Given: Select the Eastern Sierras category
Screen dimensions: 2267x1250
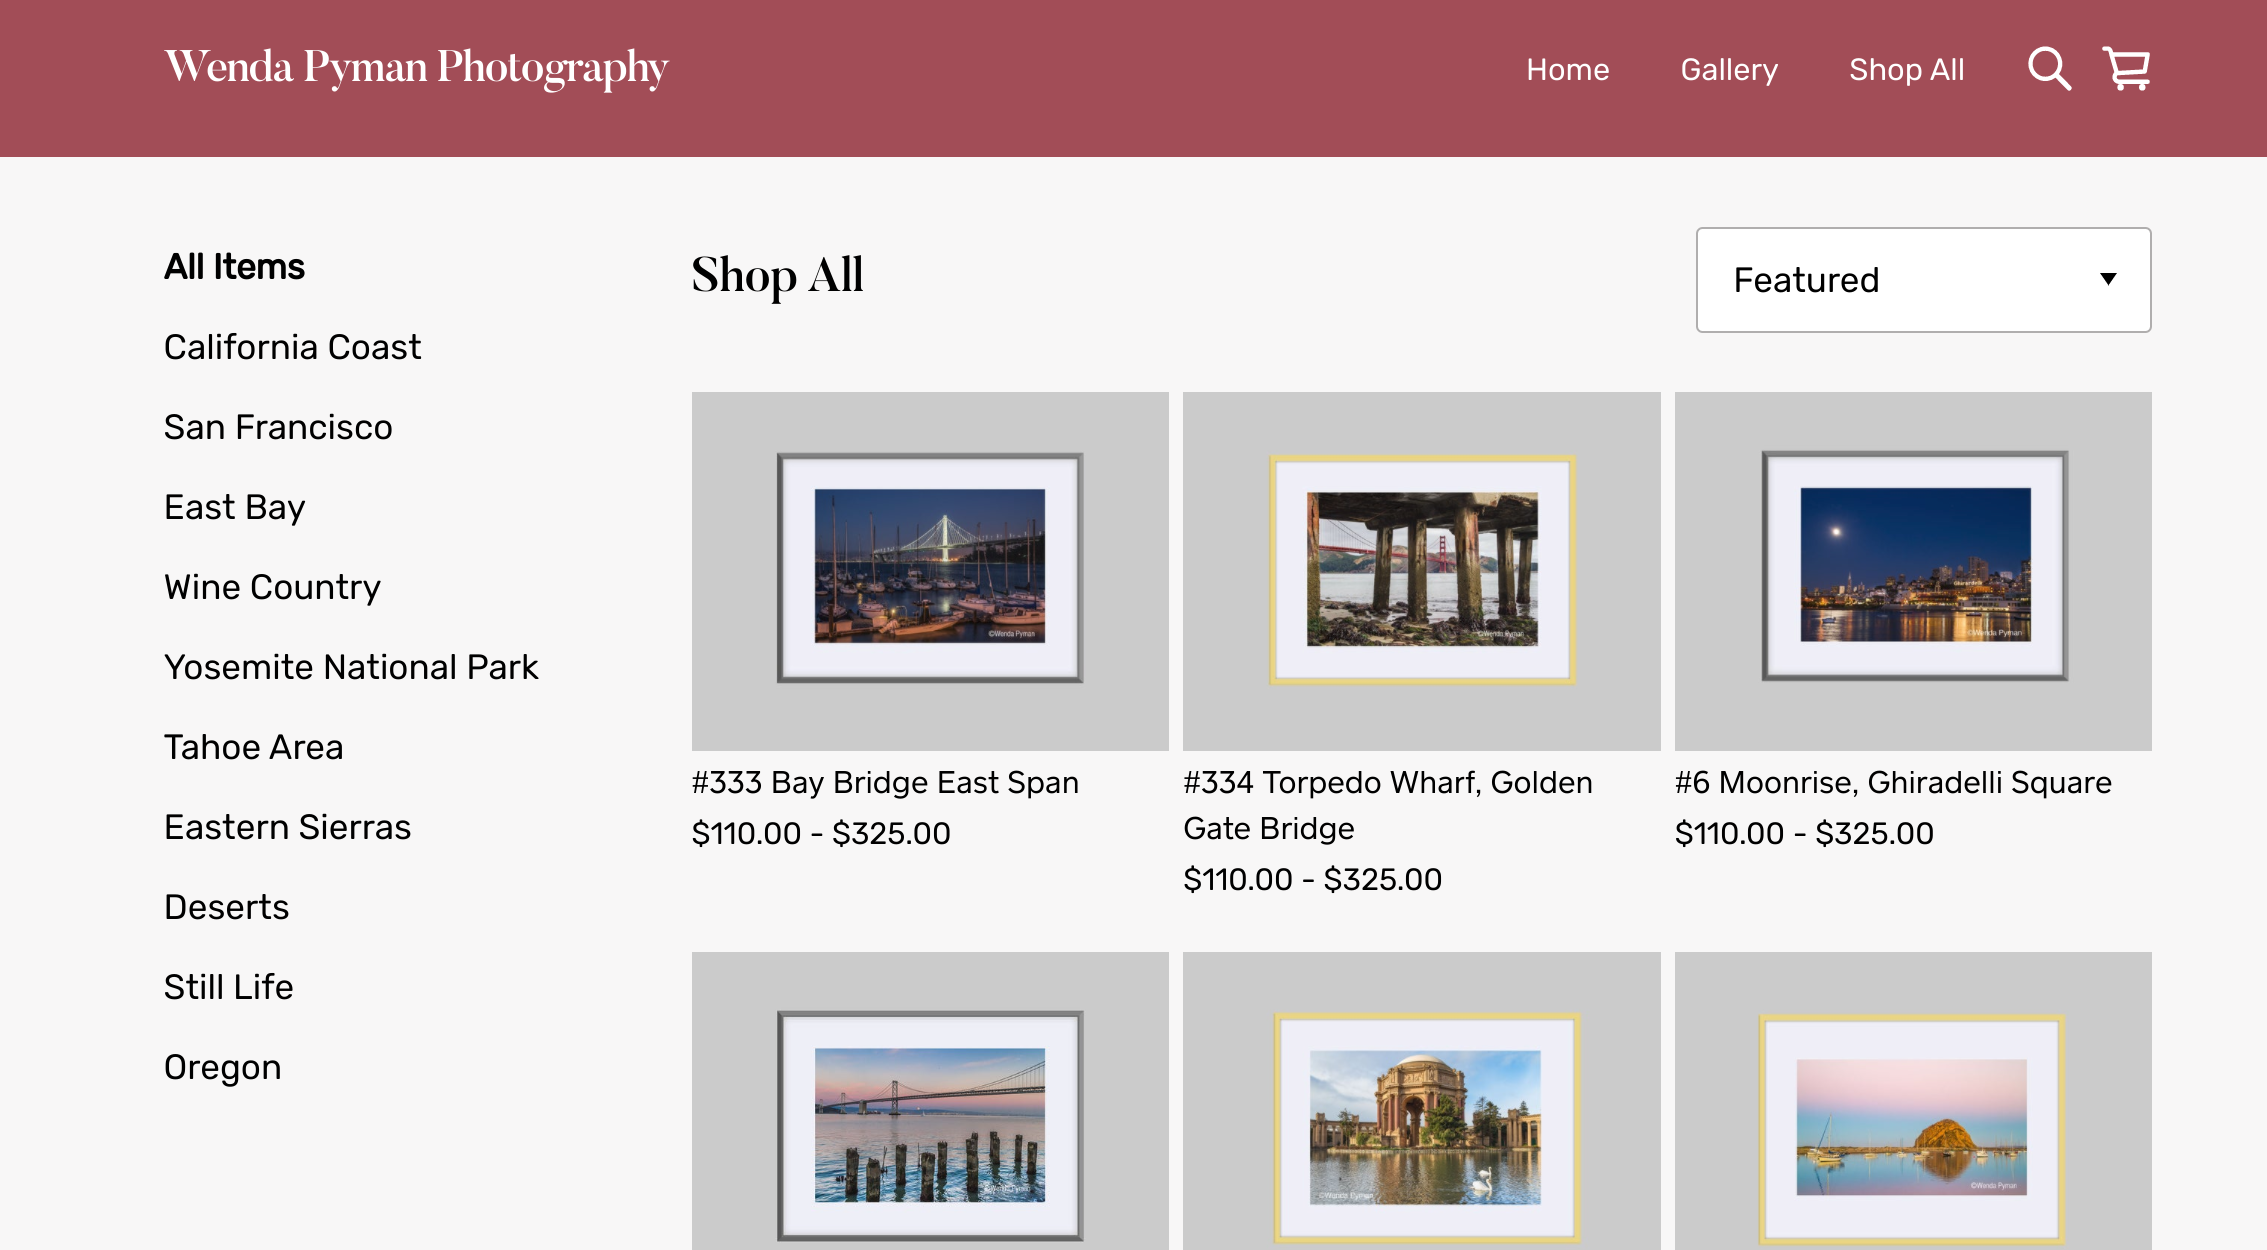Looking at the screenshot, I should pos(287,827).
